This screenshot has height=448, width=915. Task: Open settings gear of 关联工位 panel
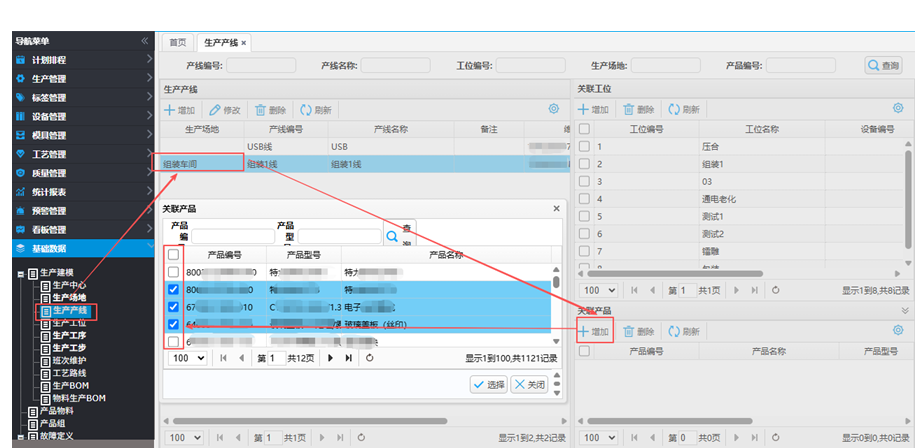point(899,108)
